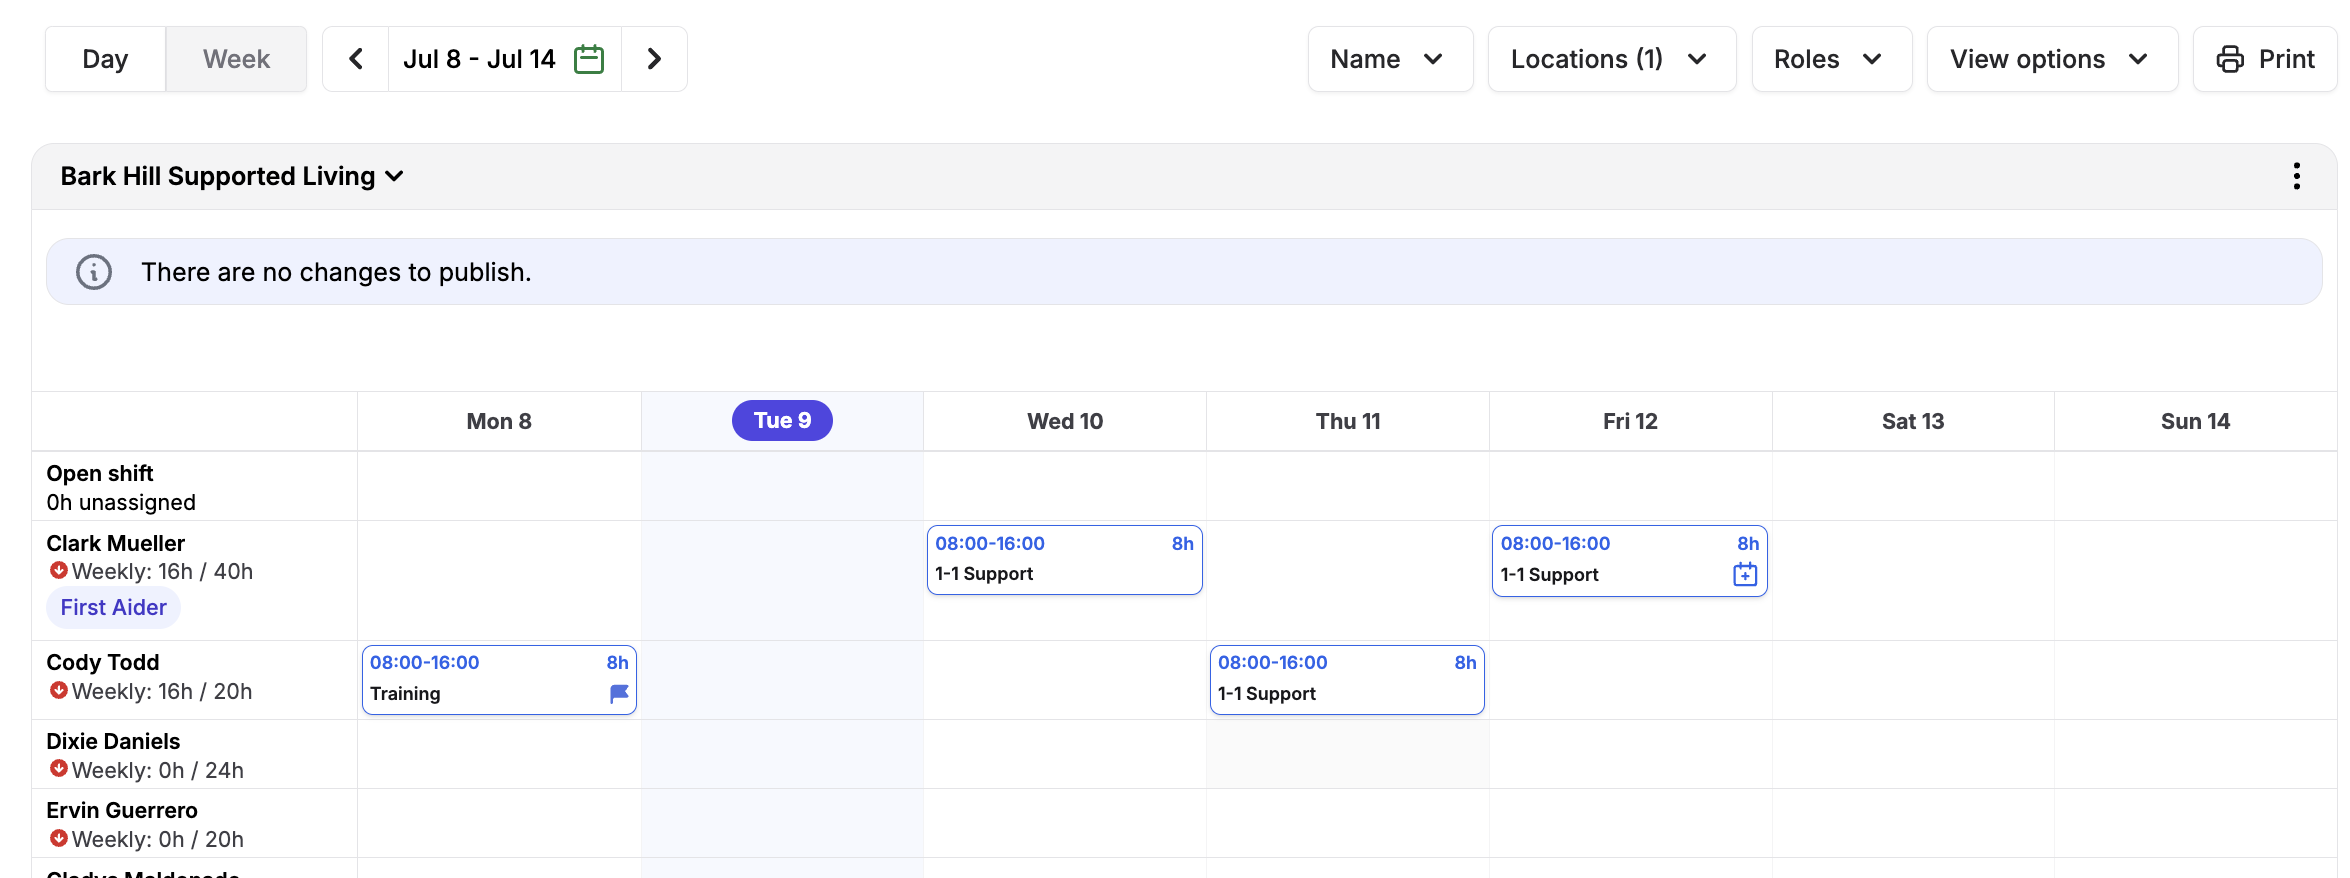Print the schedule
This screenshot has height=878, width=2350.
tap(2265, 59)
